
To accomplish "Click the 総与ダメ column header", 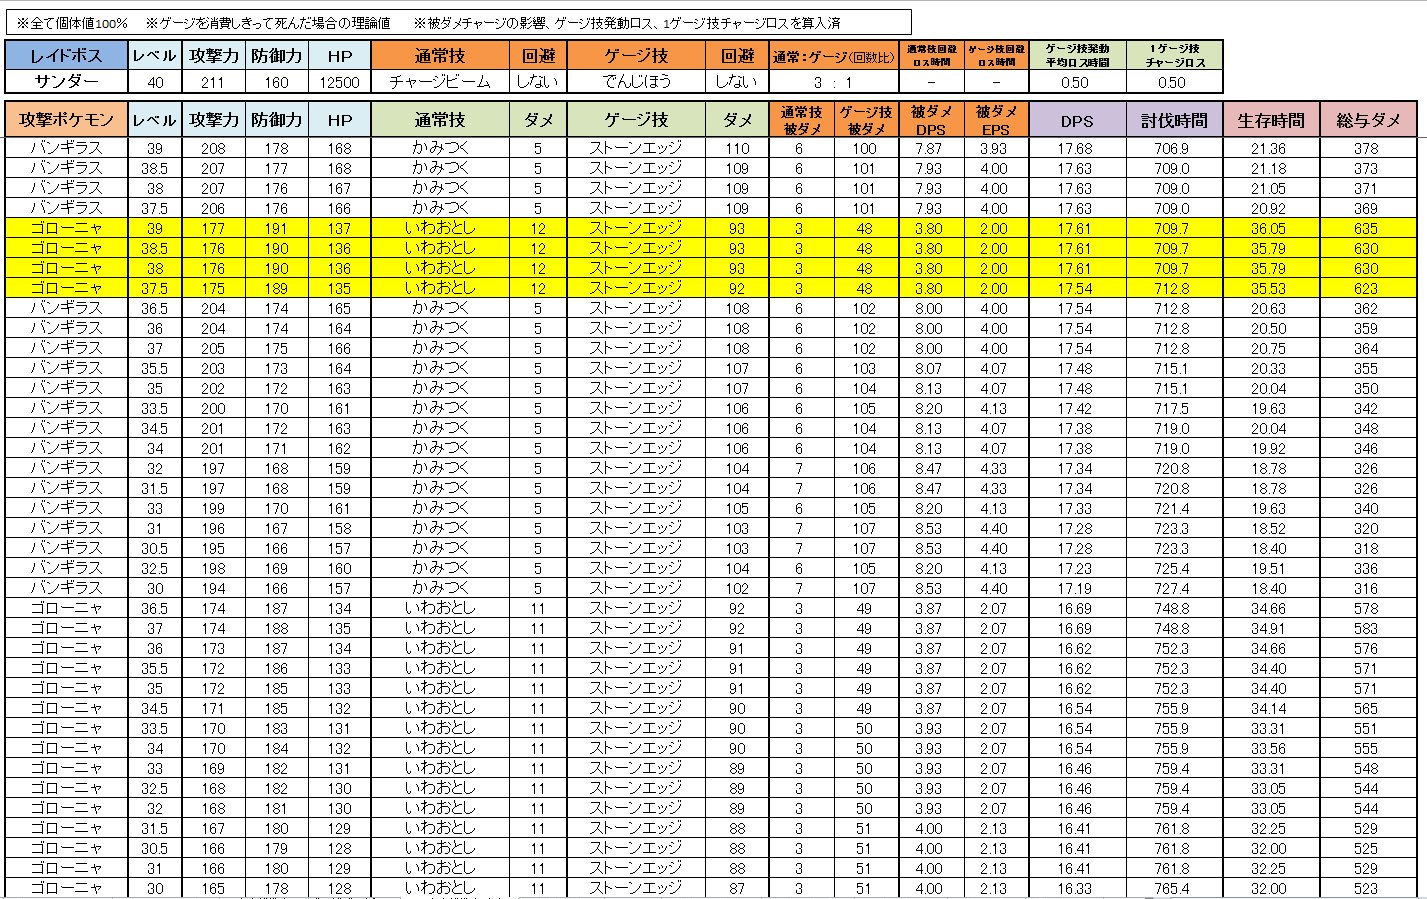I will (x=1368, y=119).
